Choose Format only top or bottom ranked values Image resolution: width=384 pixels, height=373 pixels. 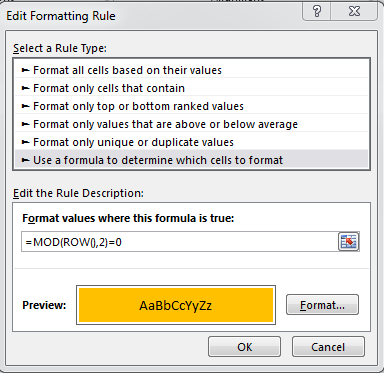coord(191,106)
